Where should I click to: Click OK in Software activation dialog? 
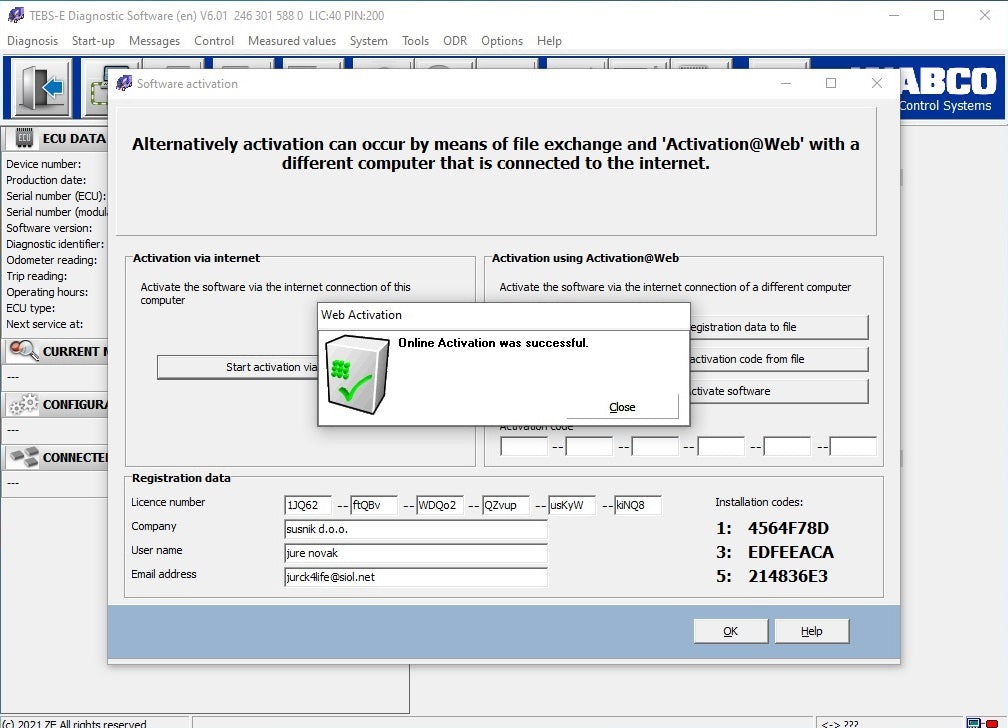click(730, 631)
